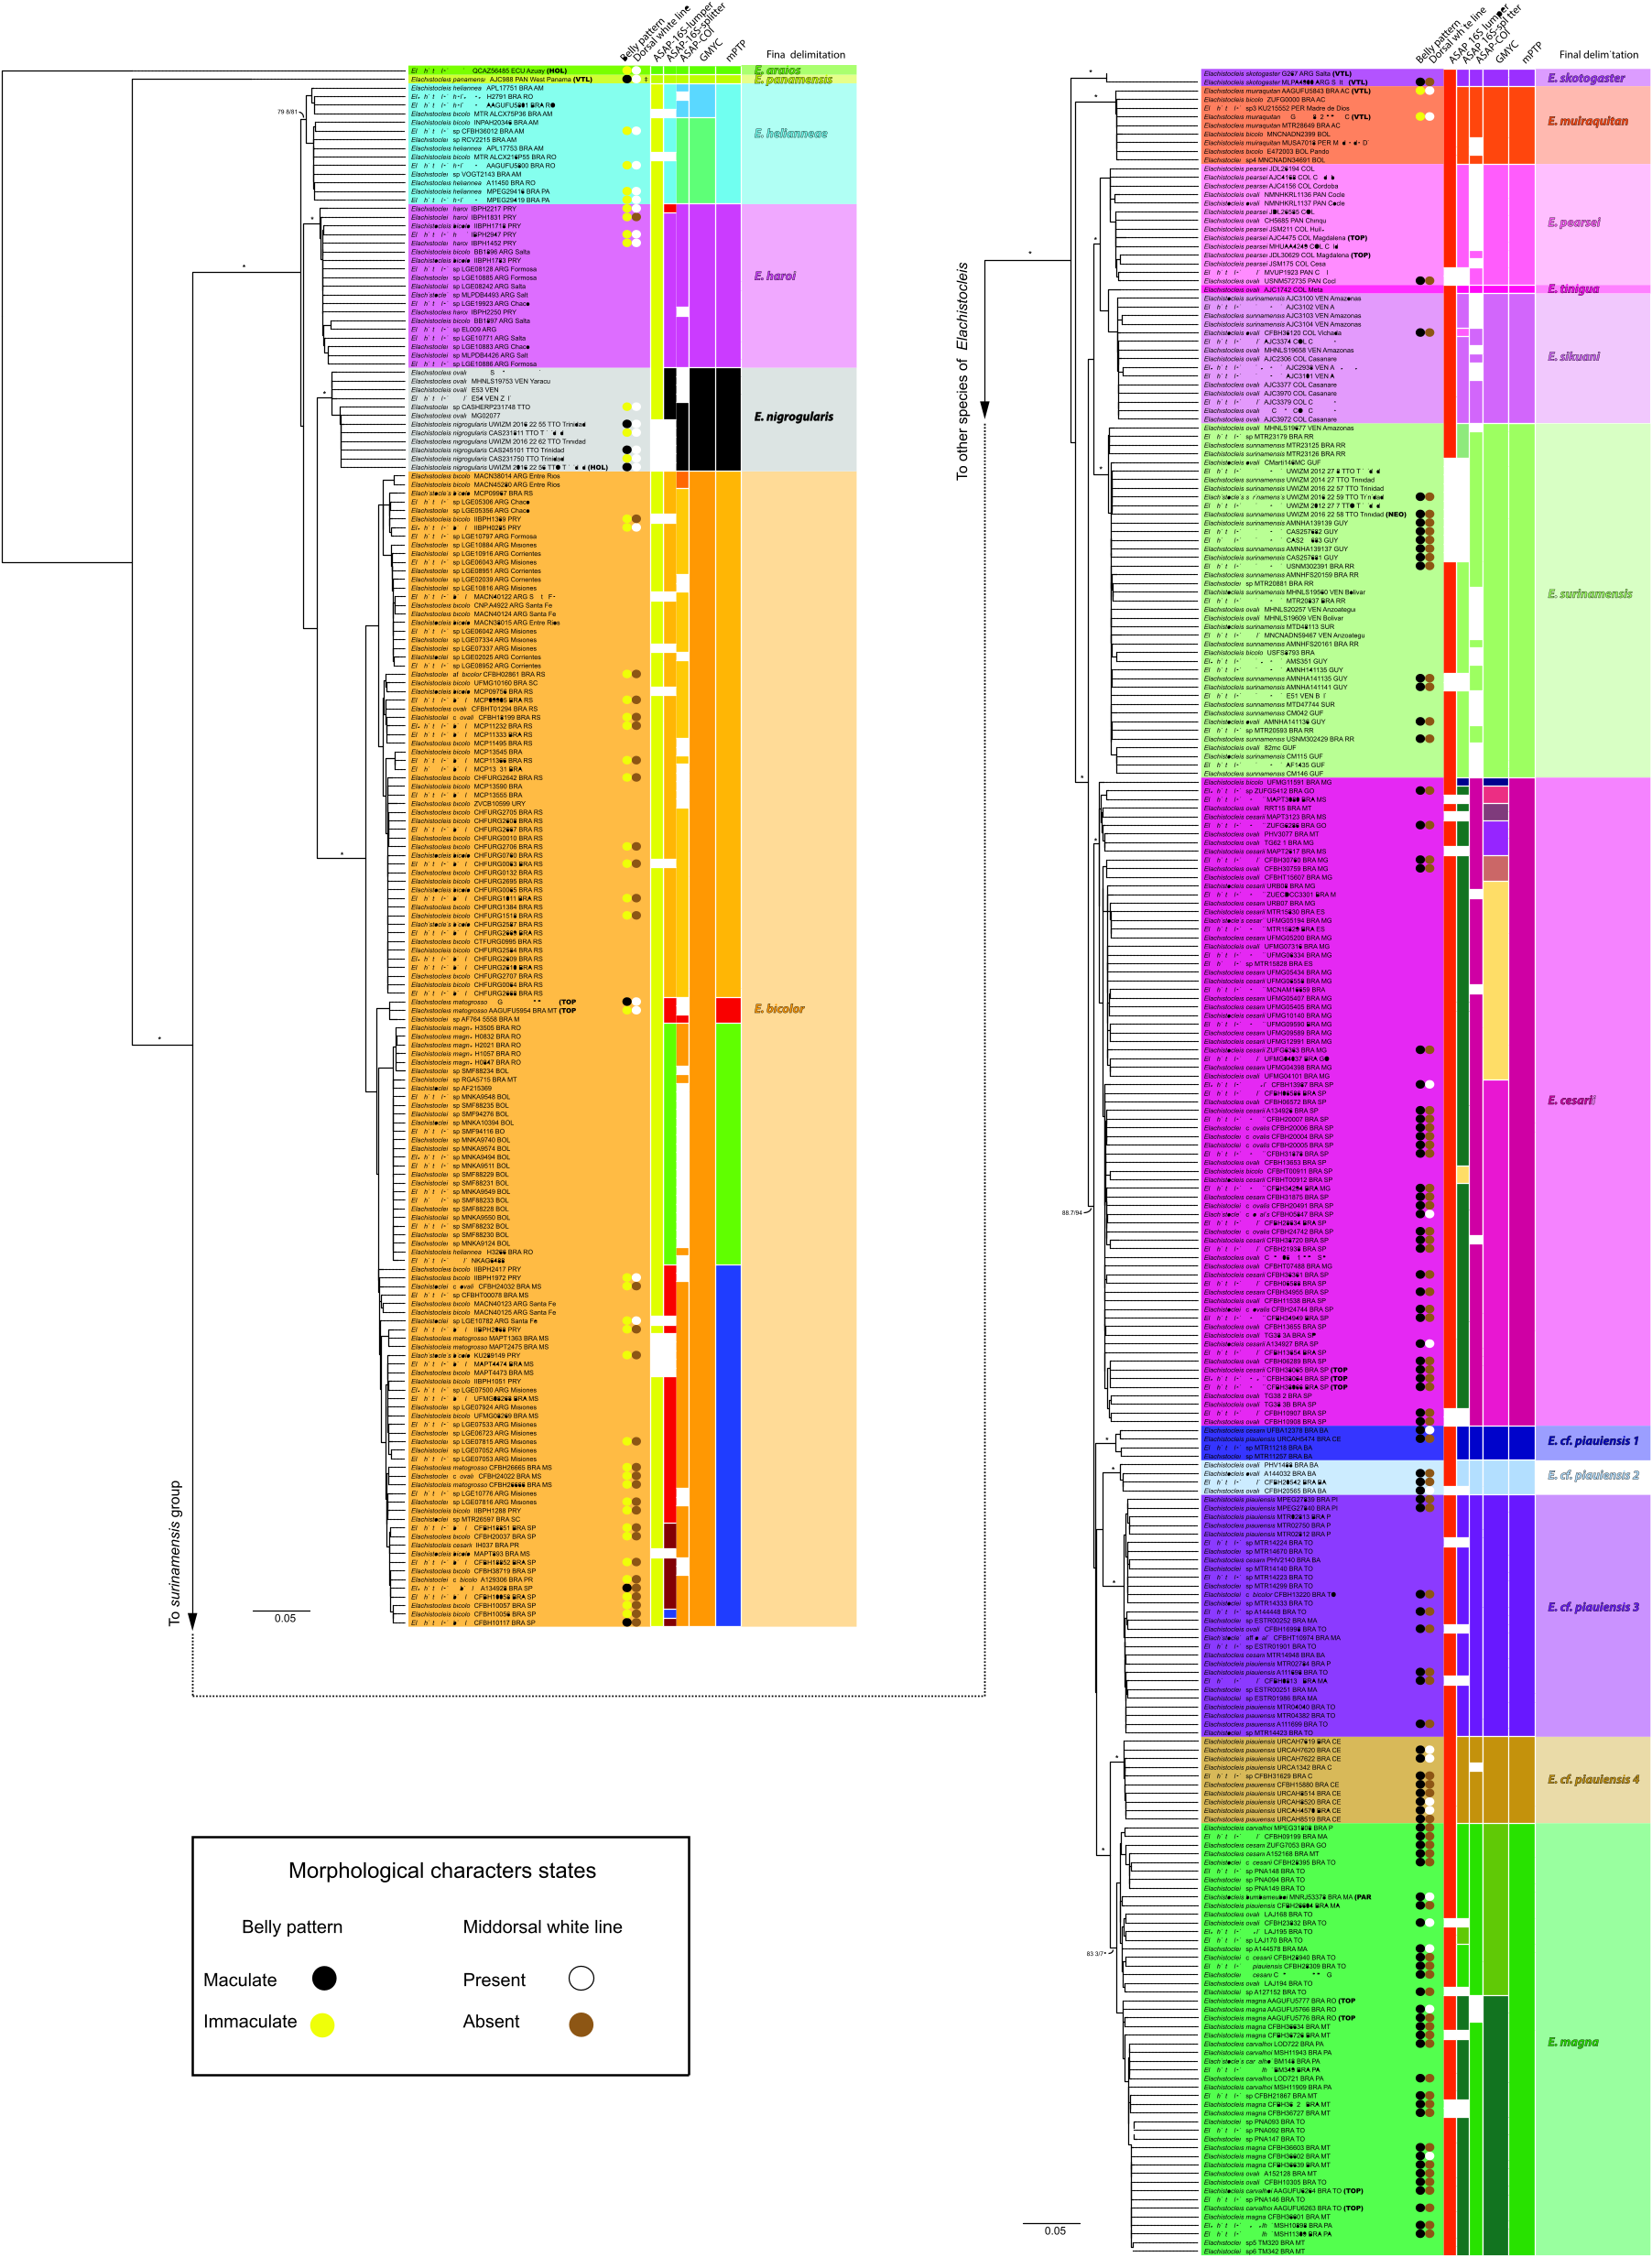Click the black Maculate circle in legend
Screen dimensions: 1652x2257
[x=324, y=1978]
